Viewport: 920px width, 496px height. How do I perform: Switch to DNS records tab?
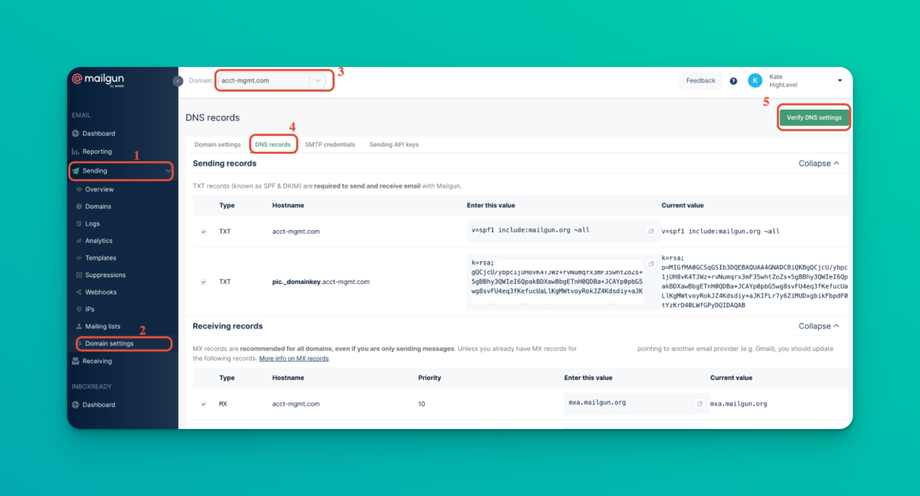273,144
